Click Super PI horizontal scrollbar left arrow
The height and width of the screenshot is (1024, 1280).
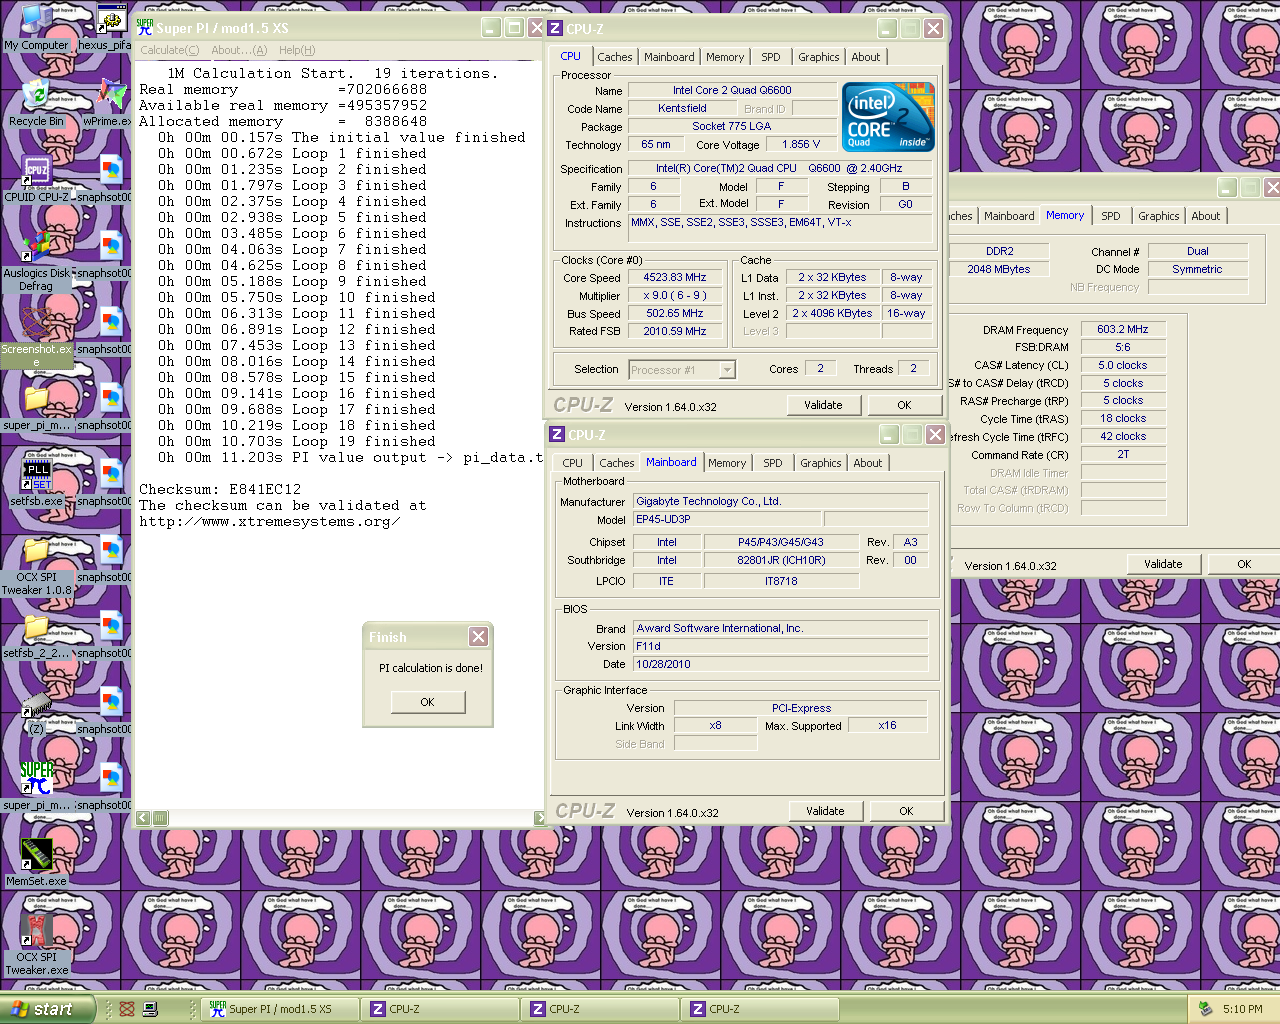click(x=143, y=818)
